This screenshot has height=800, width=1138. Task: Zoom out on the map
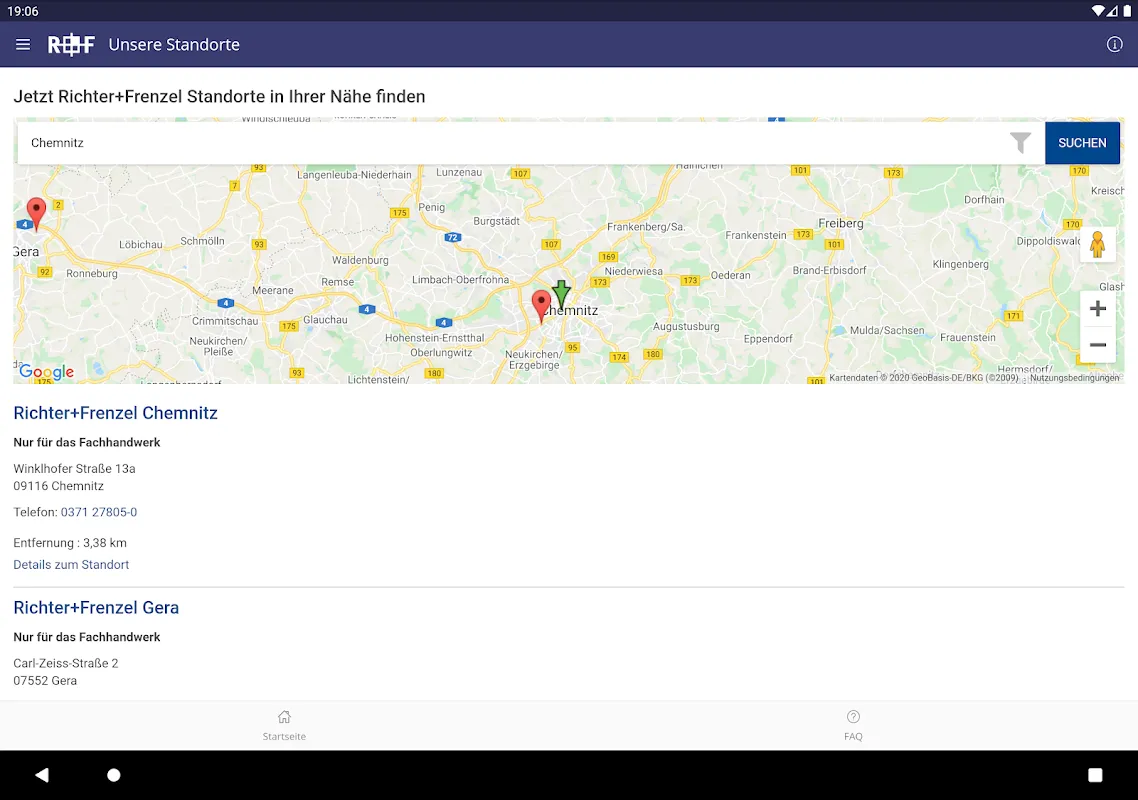1098,345
